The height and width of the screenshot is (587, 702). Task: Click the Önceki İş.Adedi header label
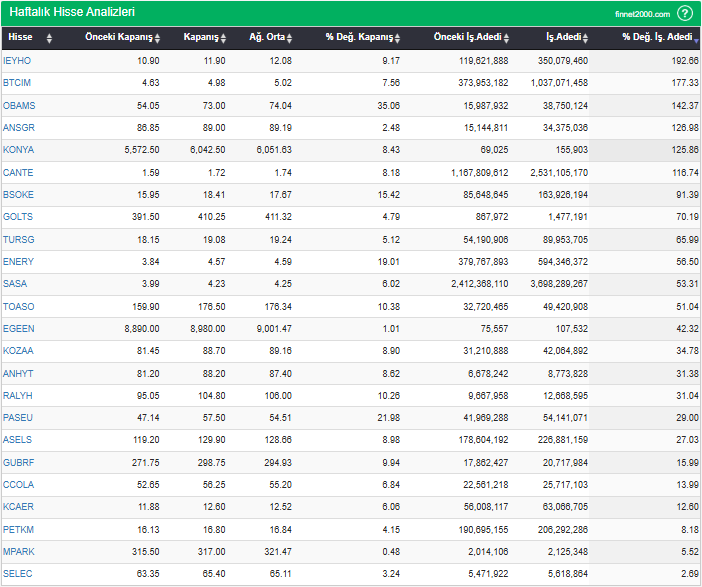pos(468,37)
